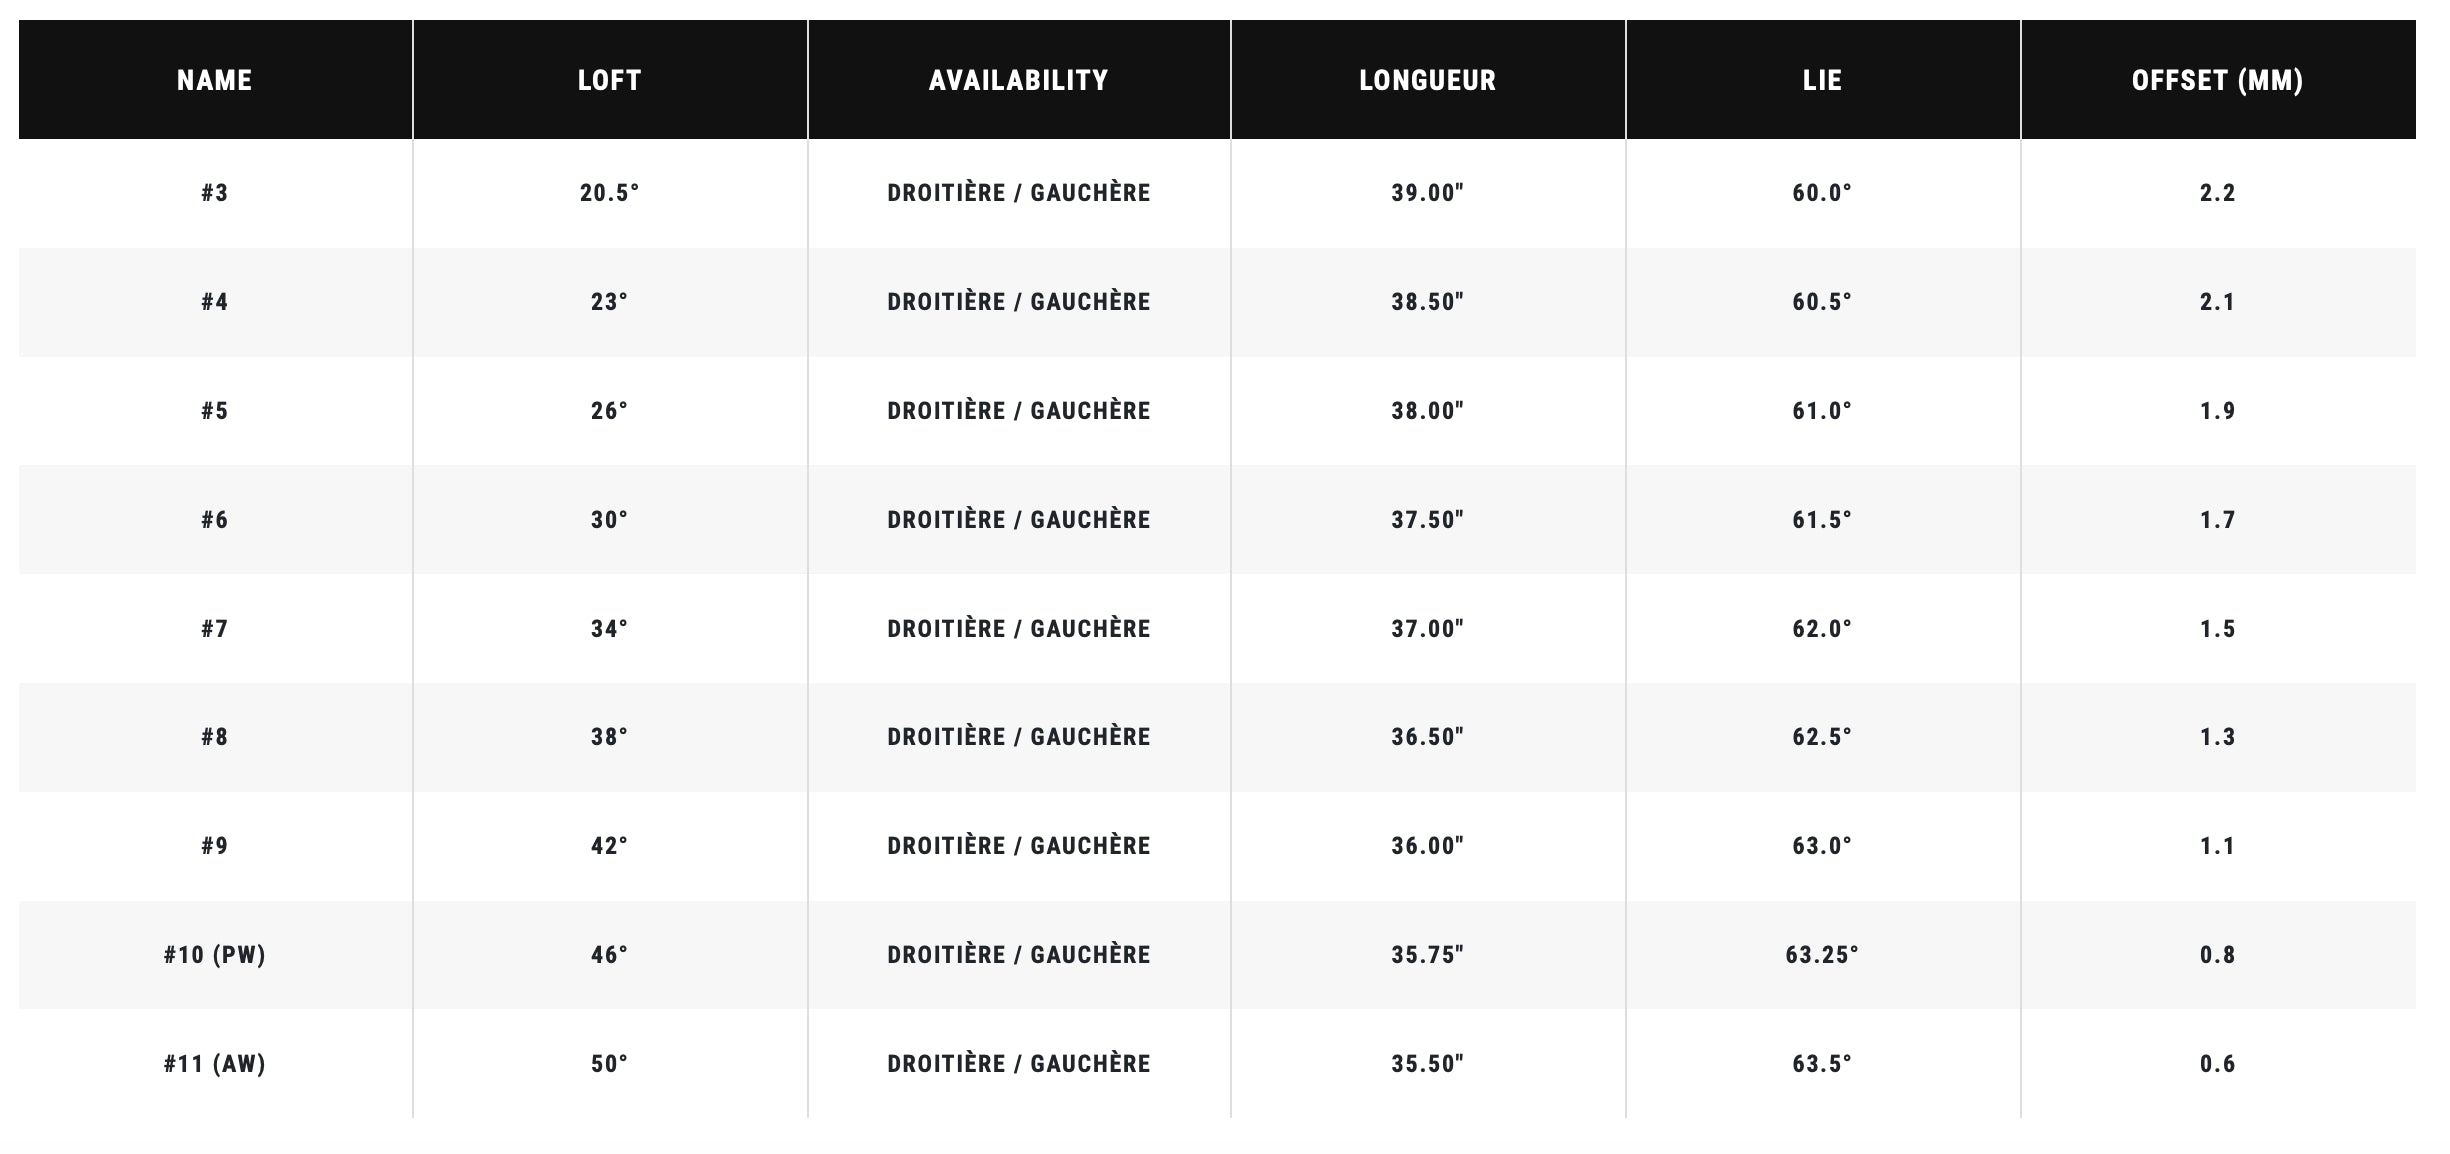Select the OFFSET (MM) column header

click(x=2217, y=80)
